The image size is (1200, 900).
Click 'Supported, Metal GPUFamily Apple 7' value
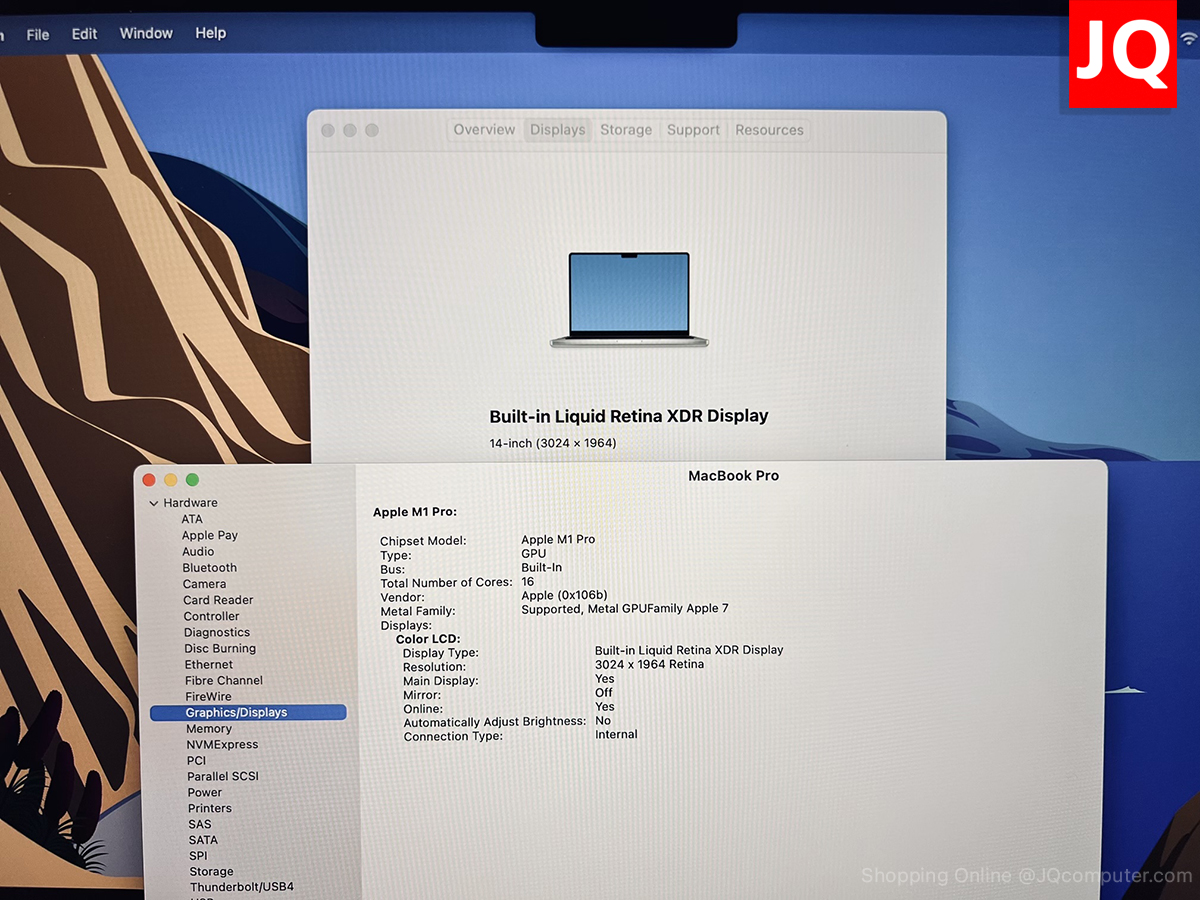tap(625, 608)
